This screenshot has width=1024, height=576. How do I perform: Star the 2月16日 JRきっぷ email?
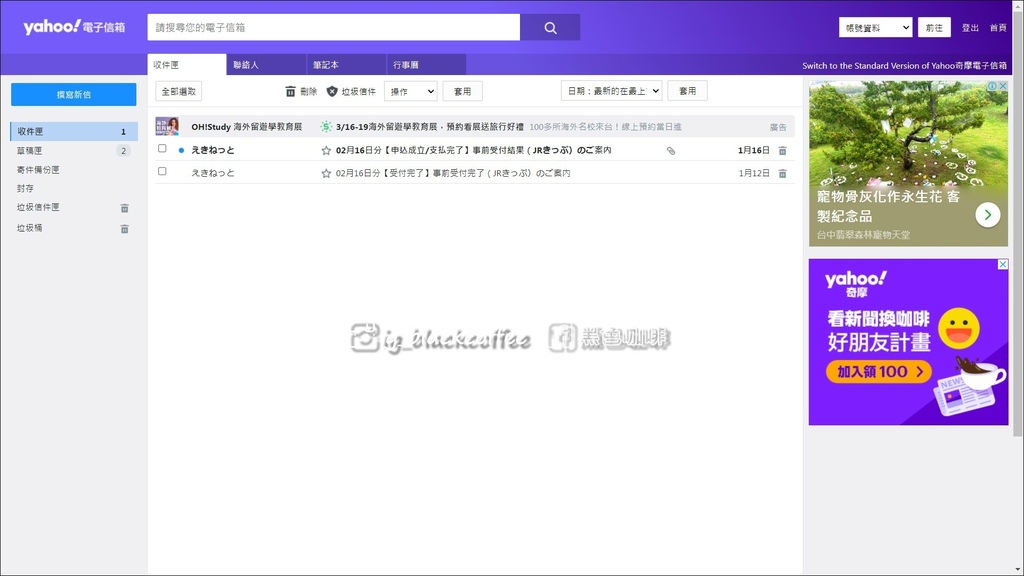point(323,149)
